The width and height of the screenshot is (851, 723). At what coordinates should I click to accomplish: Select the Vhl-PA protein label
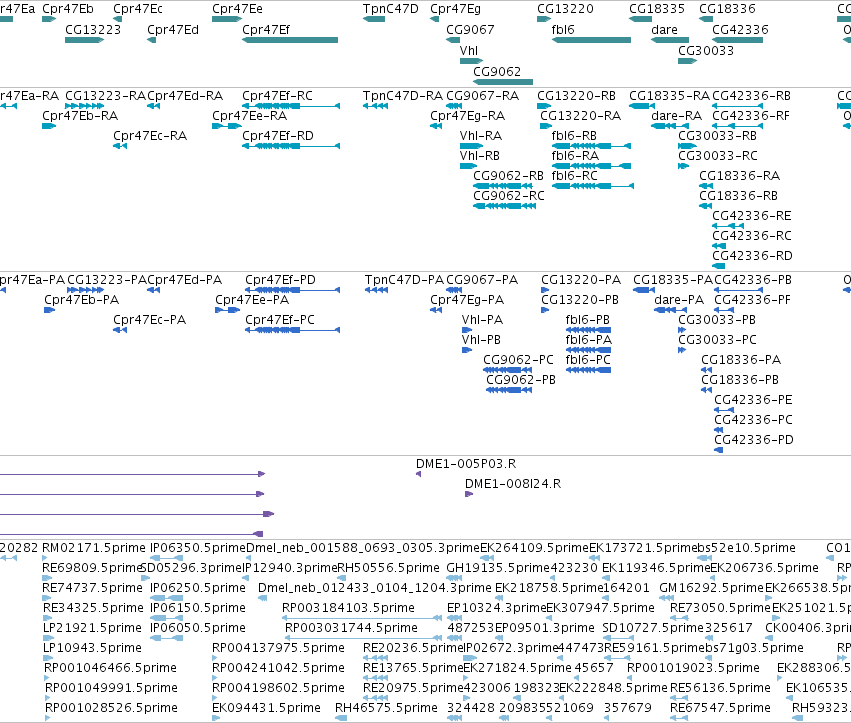click(x=482, y=320)
